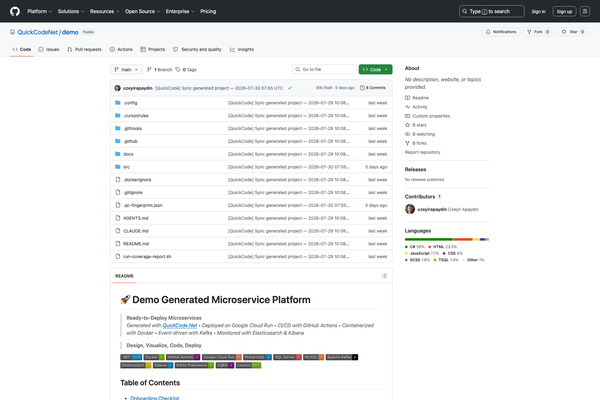Switch to Security and quality tab
This screenshot has height=400, width=600.
tap(197, 49)
